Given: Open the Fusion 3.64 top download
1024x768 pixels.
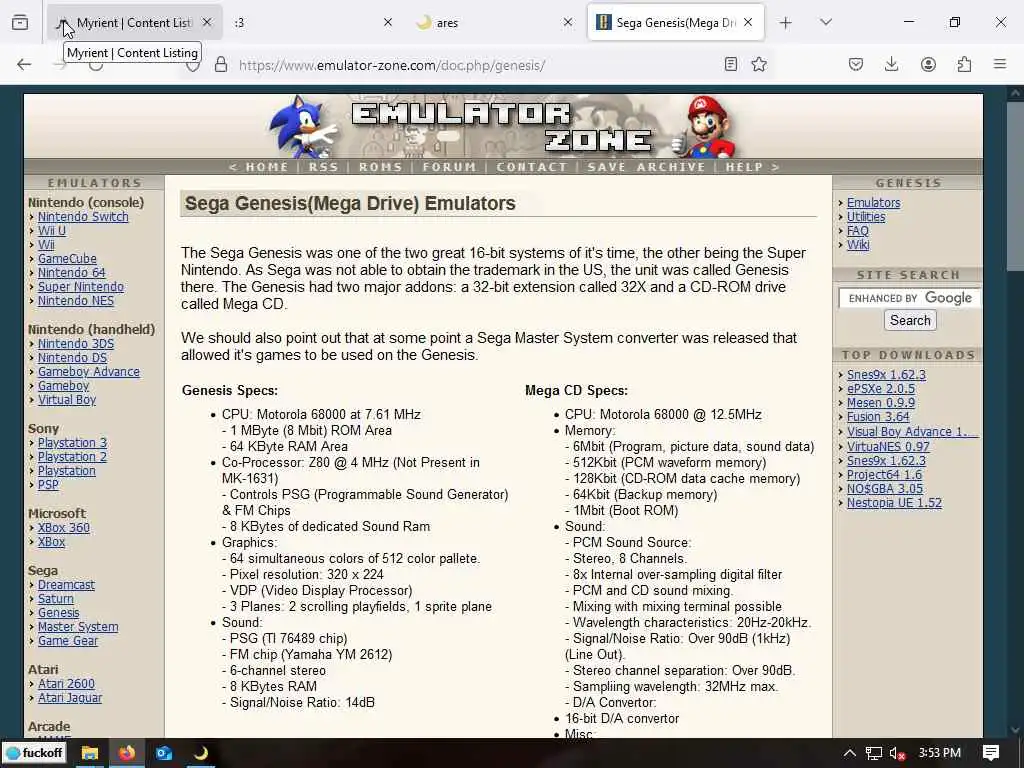Looking at the screenshot, I should (878, 417).
